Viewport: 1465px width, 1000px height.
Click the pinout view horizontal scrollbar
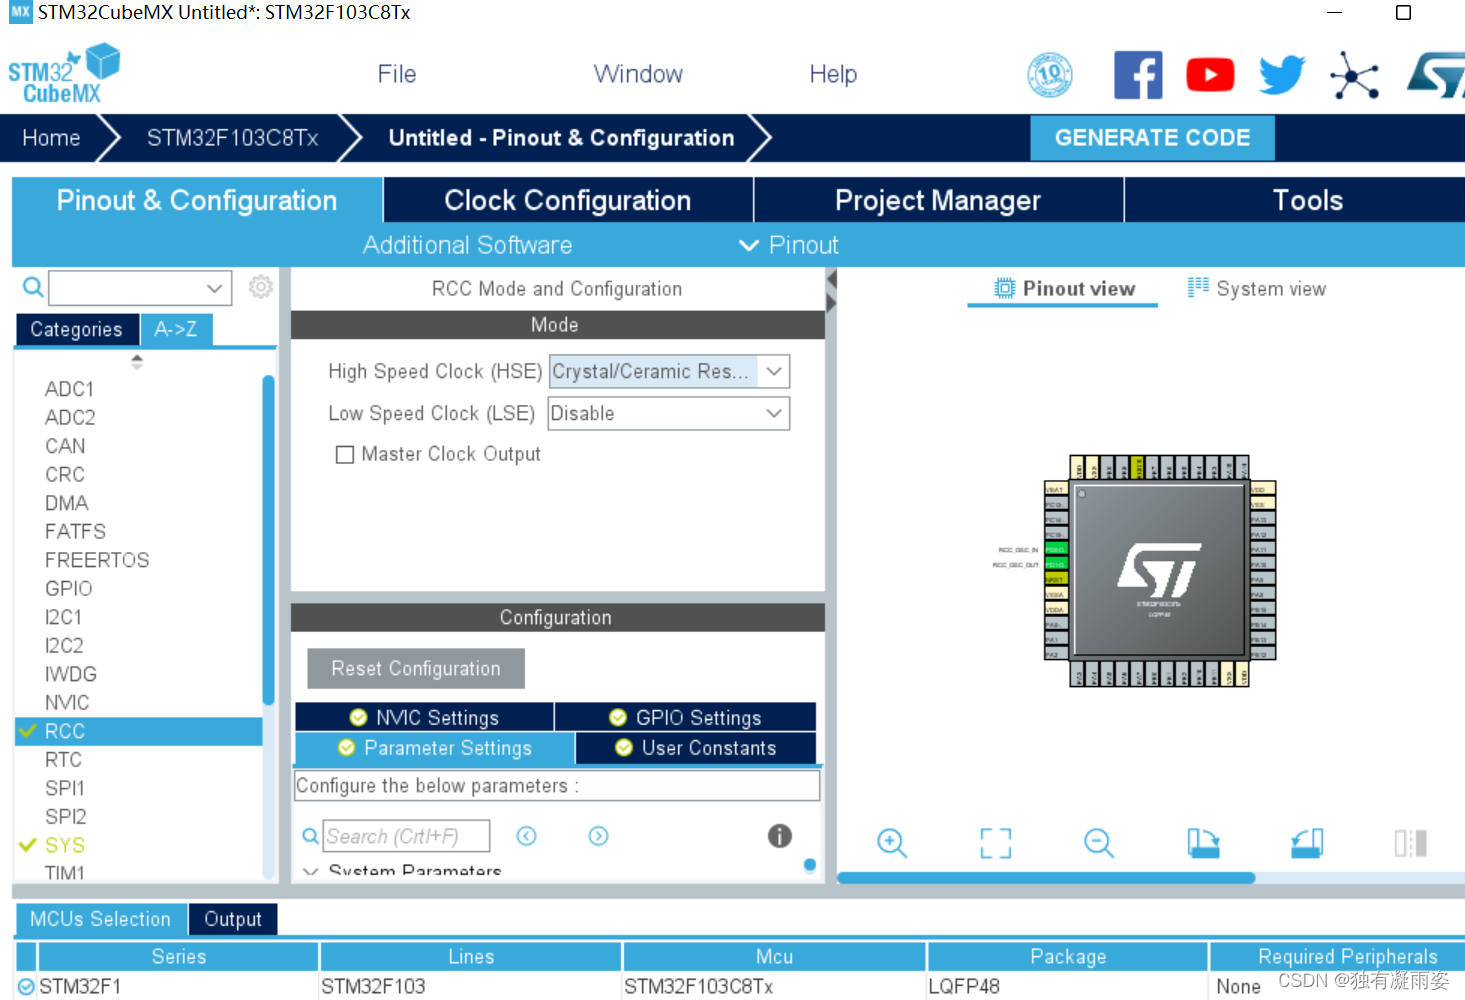1046,878
